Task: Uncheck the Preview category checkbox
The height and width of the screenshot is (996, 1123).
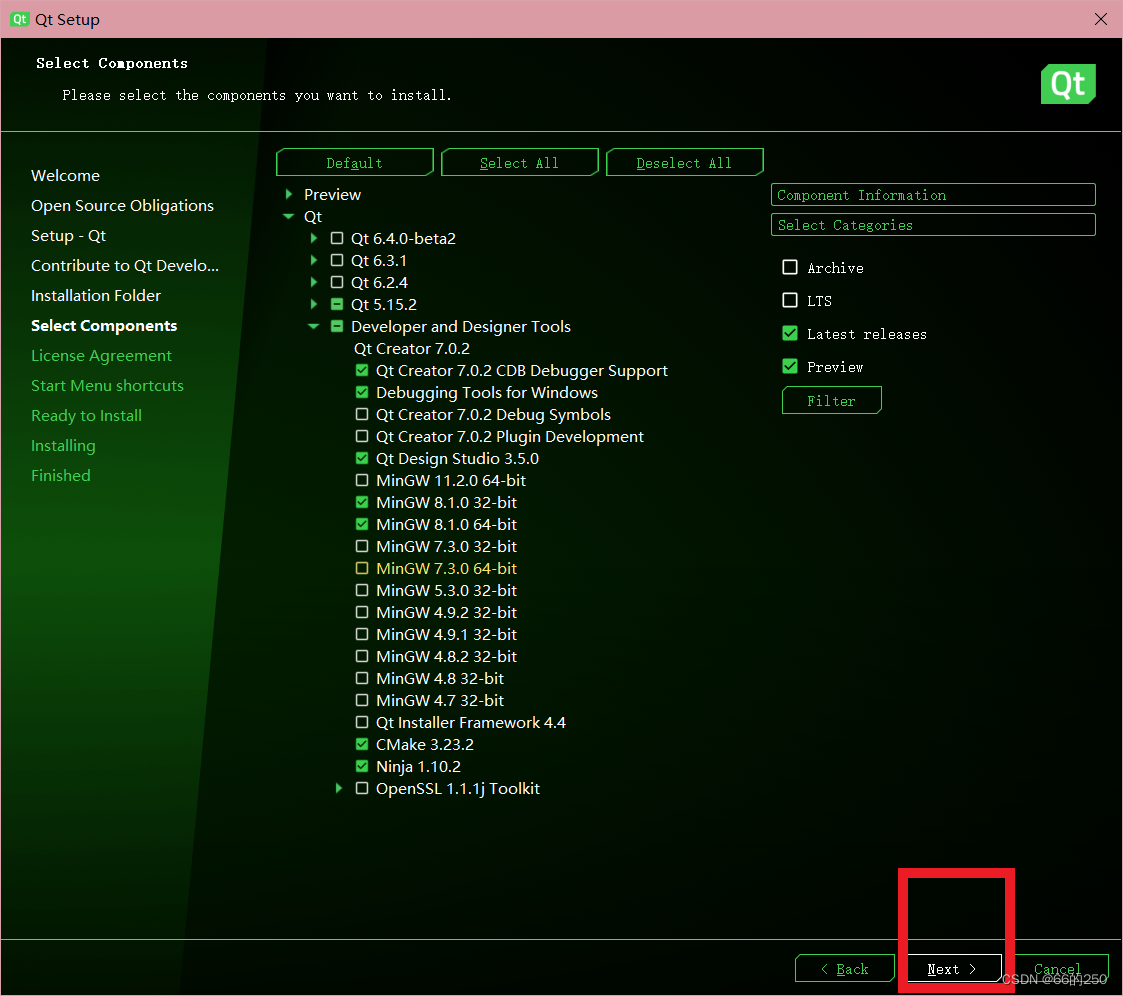Action: click(x=790, y=366)
